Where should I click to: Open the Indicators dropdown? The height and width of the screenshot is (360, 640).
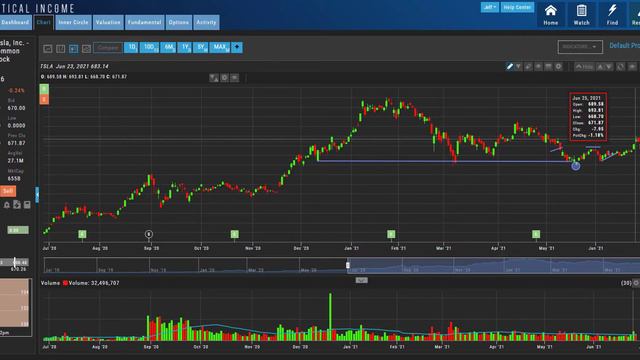pyautogui.click(x=580, y=47)
